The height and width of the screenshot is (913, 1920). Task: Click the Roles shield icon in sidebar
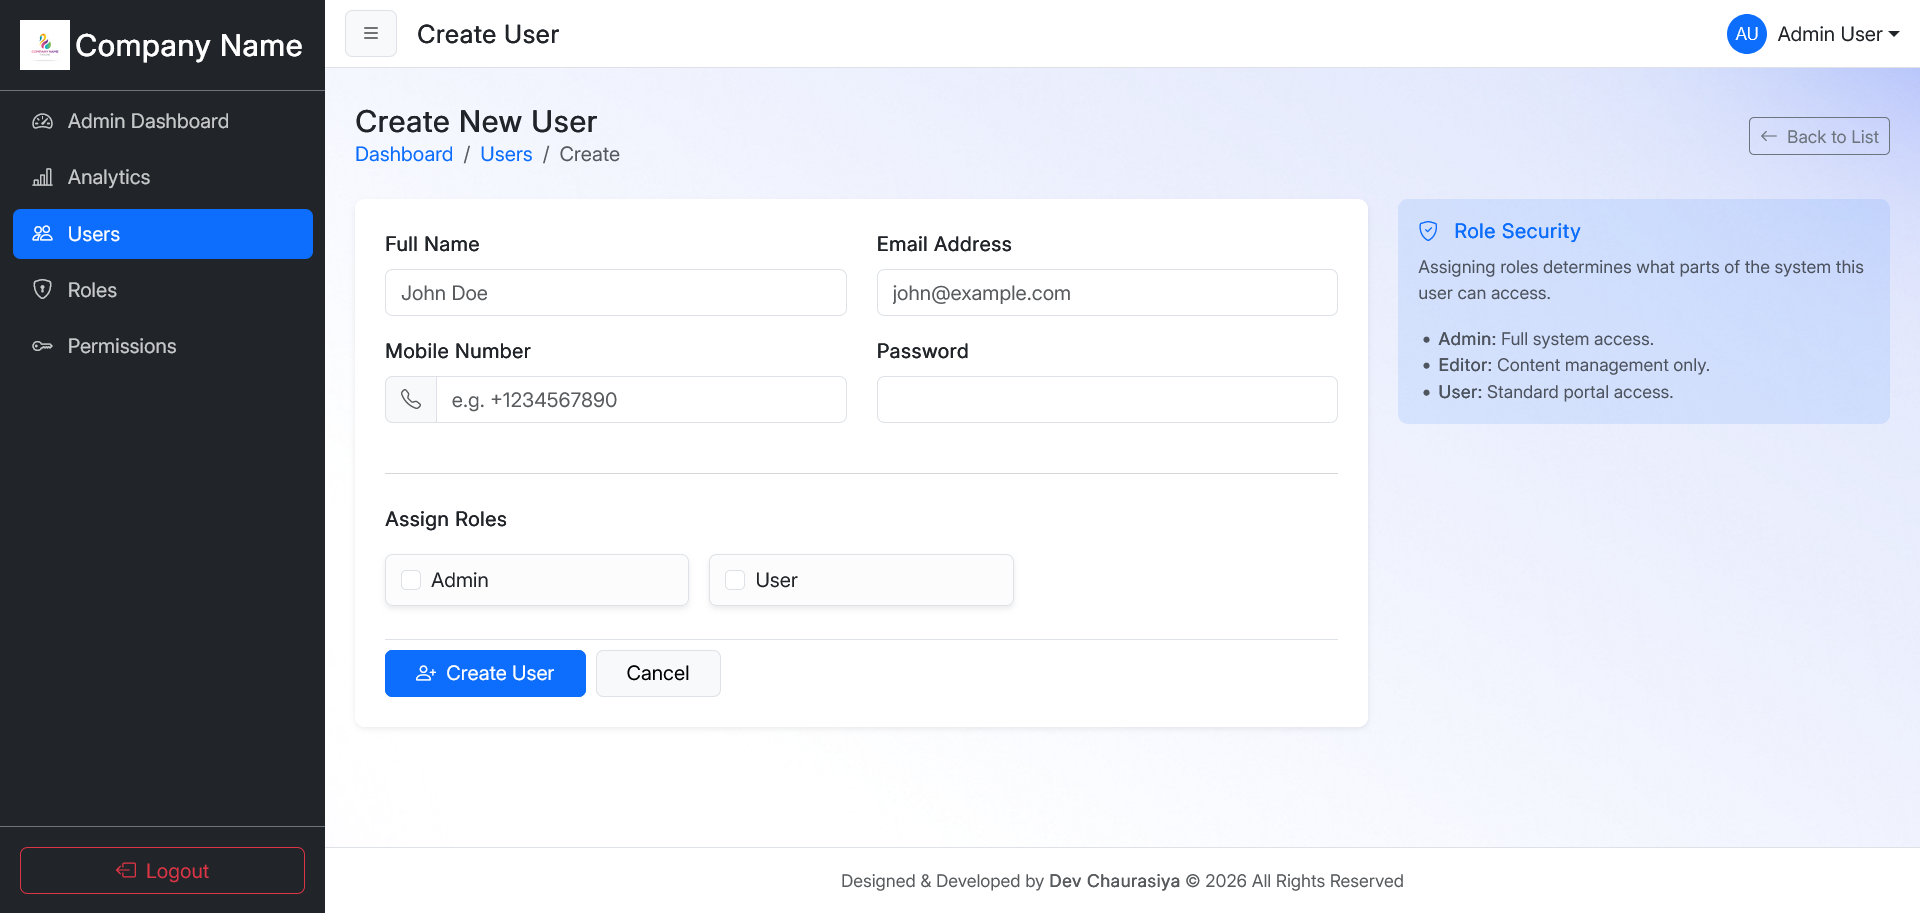[x=42, y=290]
